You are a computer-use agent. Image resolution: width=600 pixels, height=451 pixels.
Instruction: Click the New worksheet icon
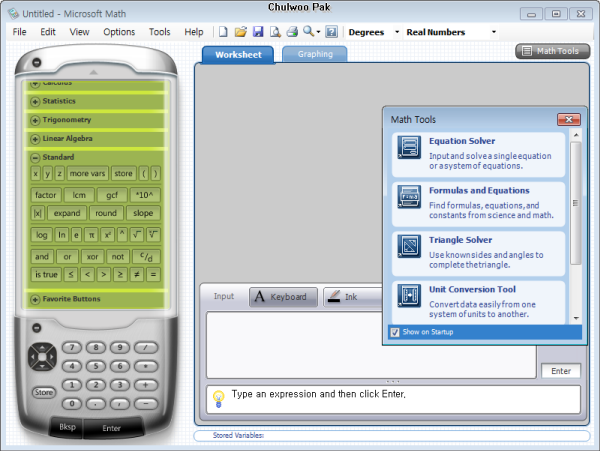(x=223, y=32)
